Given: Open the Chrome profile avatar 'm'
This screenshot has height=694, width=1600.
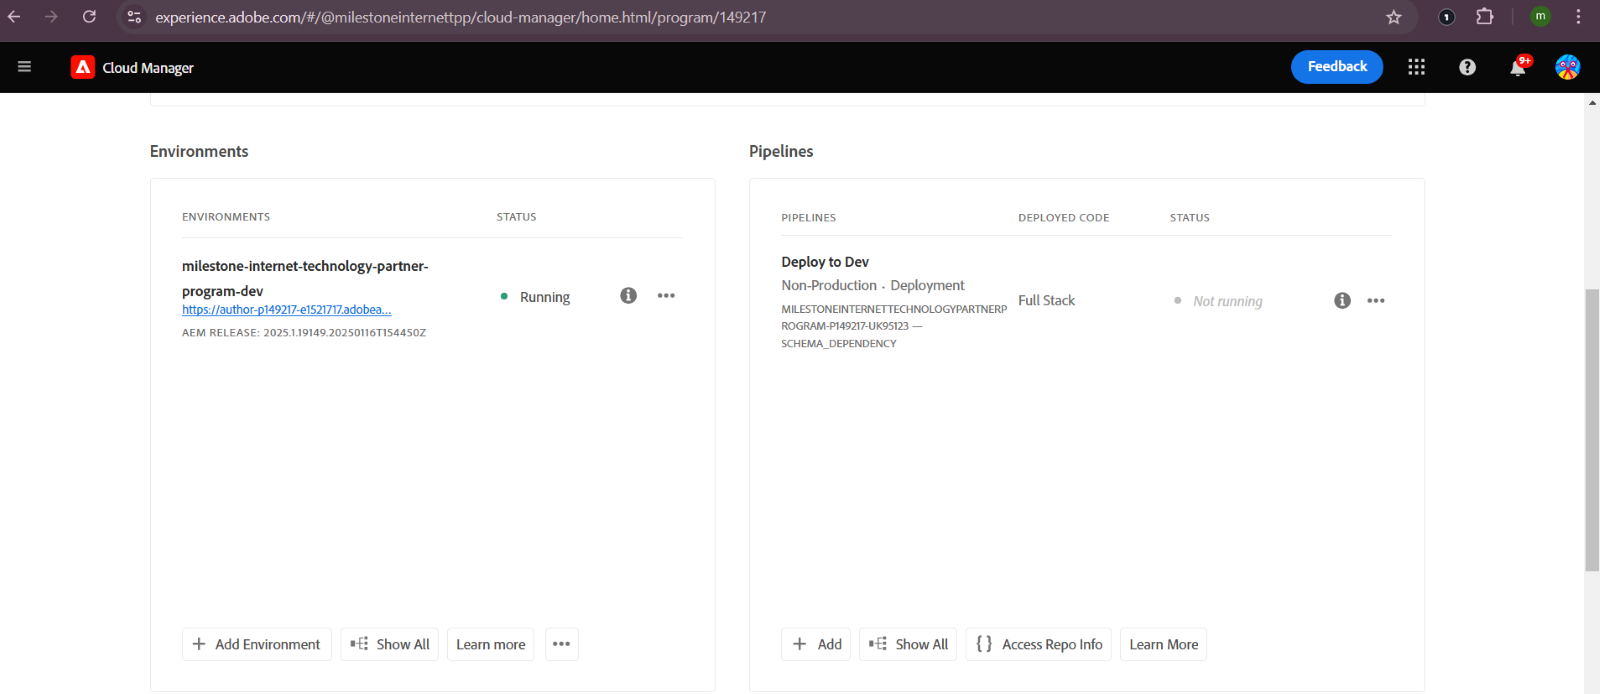Looking at the screenshot, I should click(1541, 16).
